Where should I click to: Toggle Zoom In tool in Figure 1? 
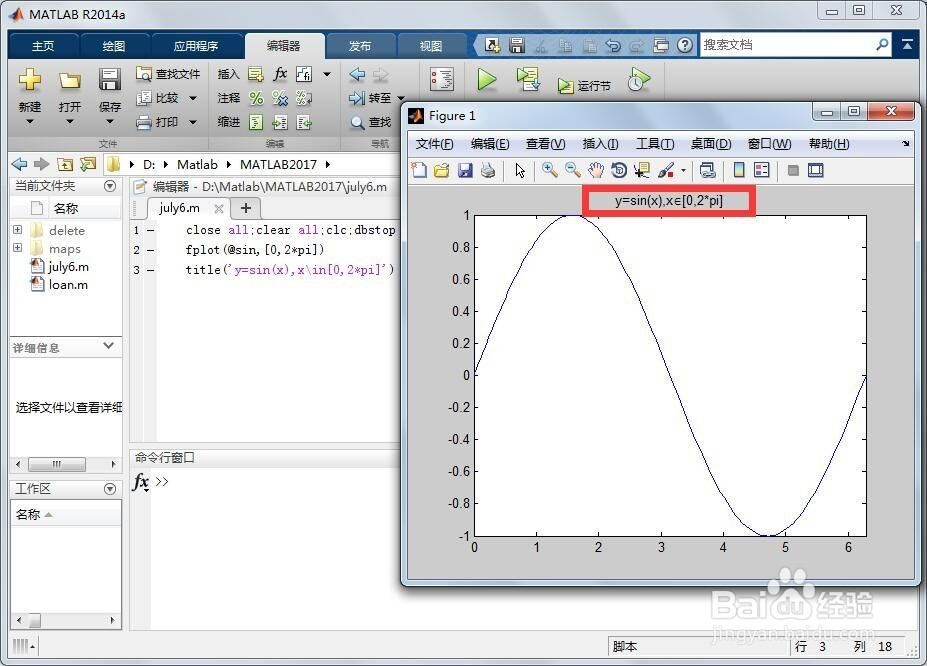pyautogui.click(x=549, y=171)
